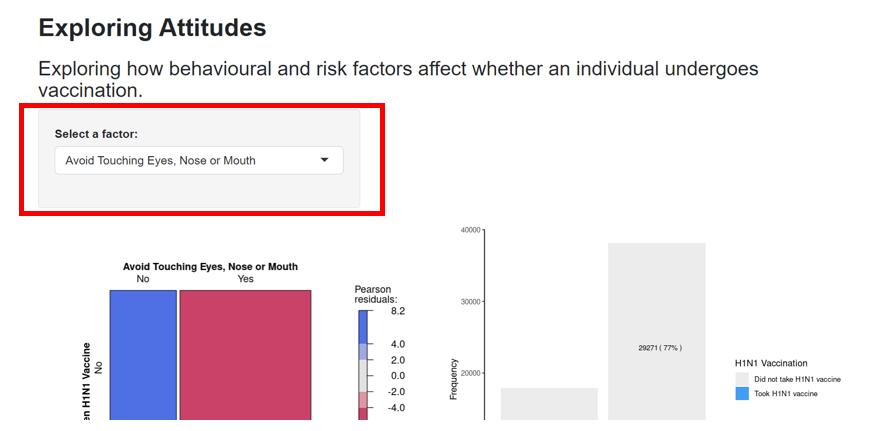
Task: Click the 'Pearson residuals:' legend title
Action: point(376,294)
